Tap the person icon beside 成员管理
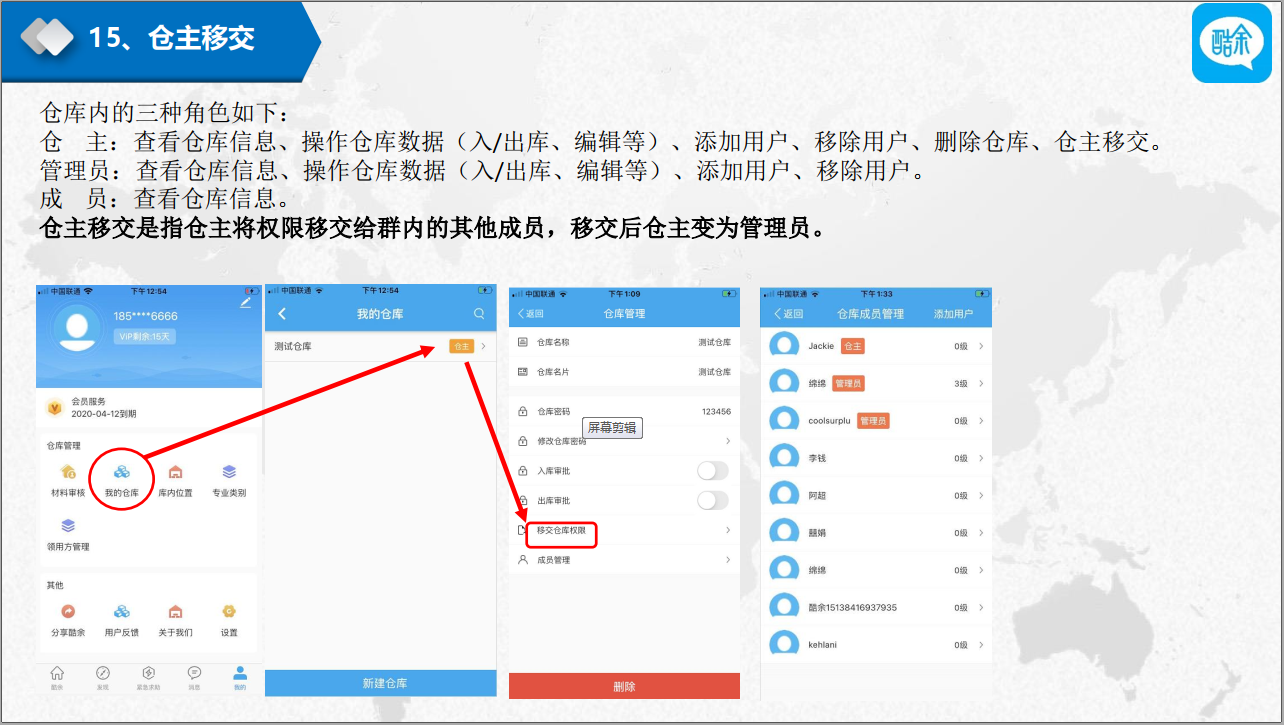 [523, 560]
